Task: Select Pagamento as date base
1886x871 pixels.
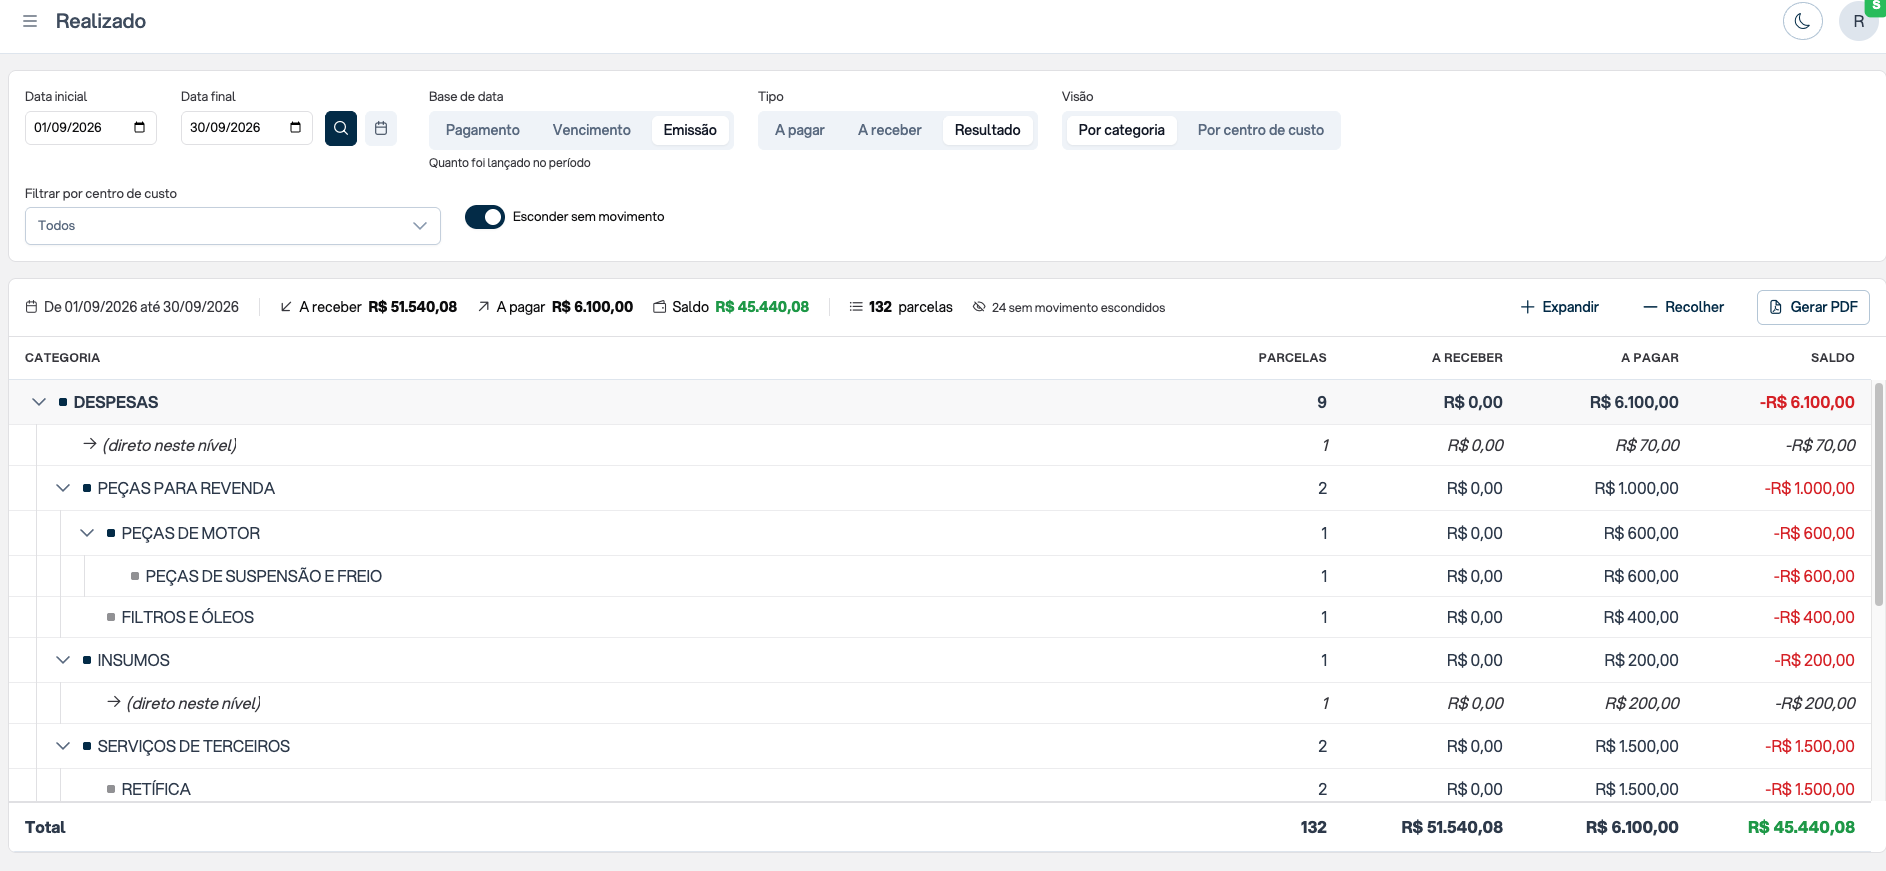Action: tap(483, 130)
